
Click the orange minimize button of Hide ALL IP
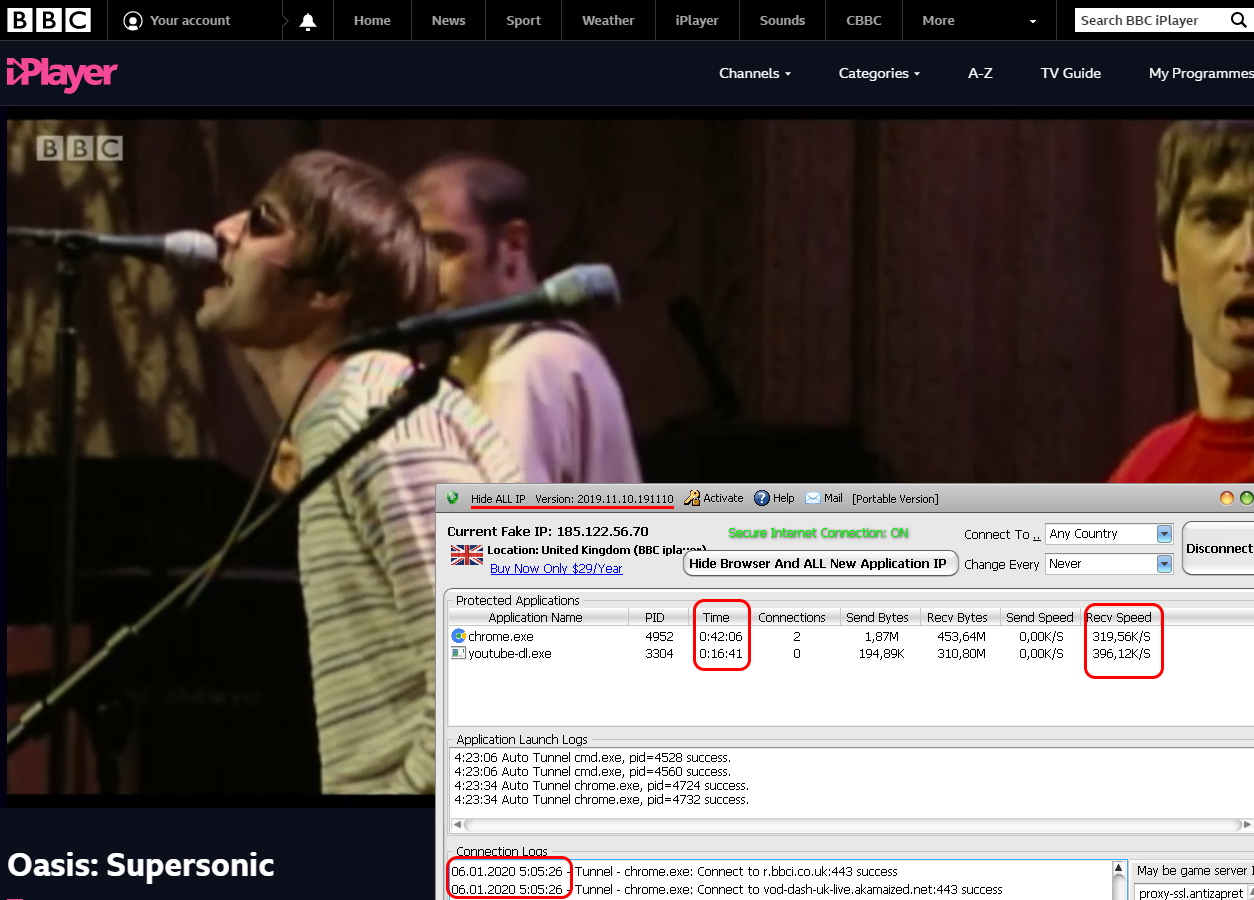pos(1227,498)
